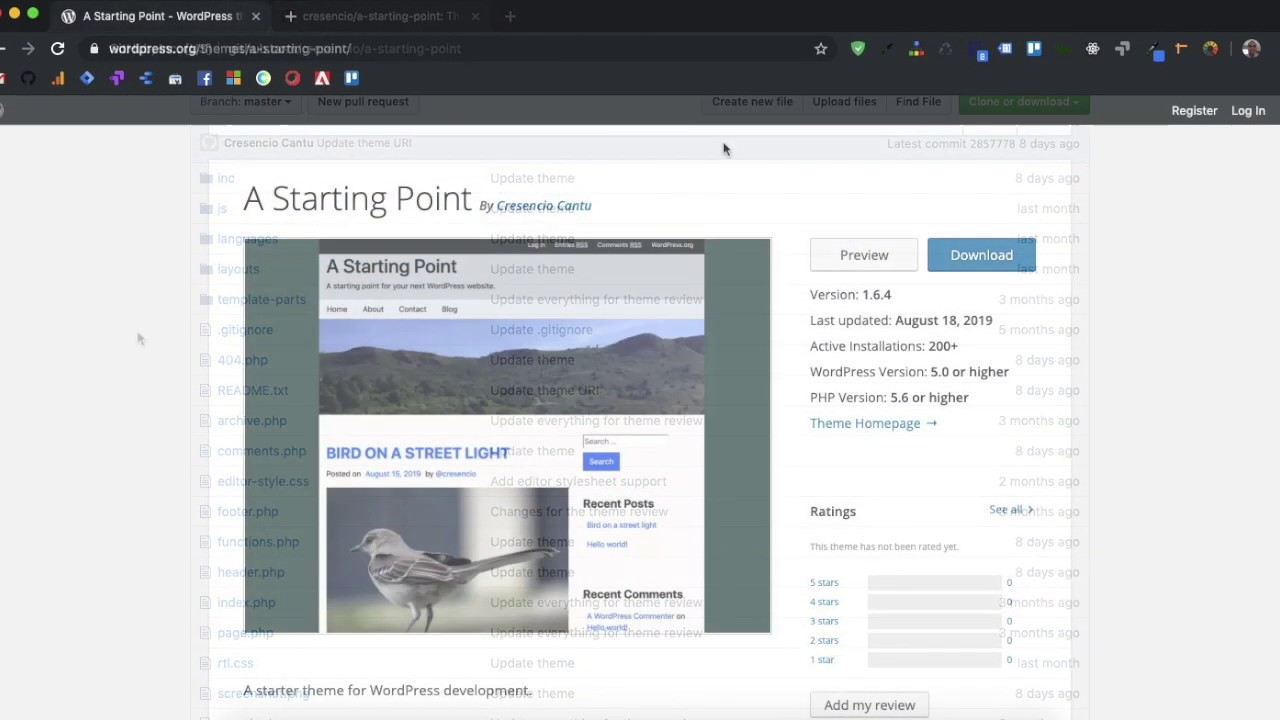The height and width of the screenshot is (720, 1280).
Task: Filter reviews by 5 stars
Action: pos(824,582)
